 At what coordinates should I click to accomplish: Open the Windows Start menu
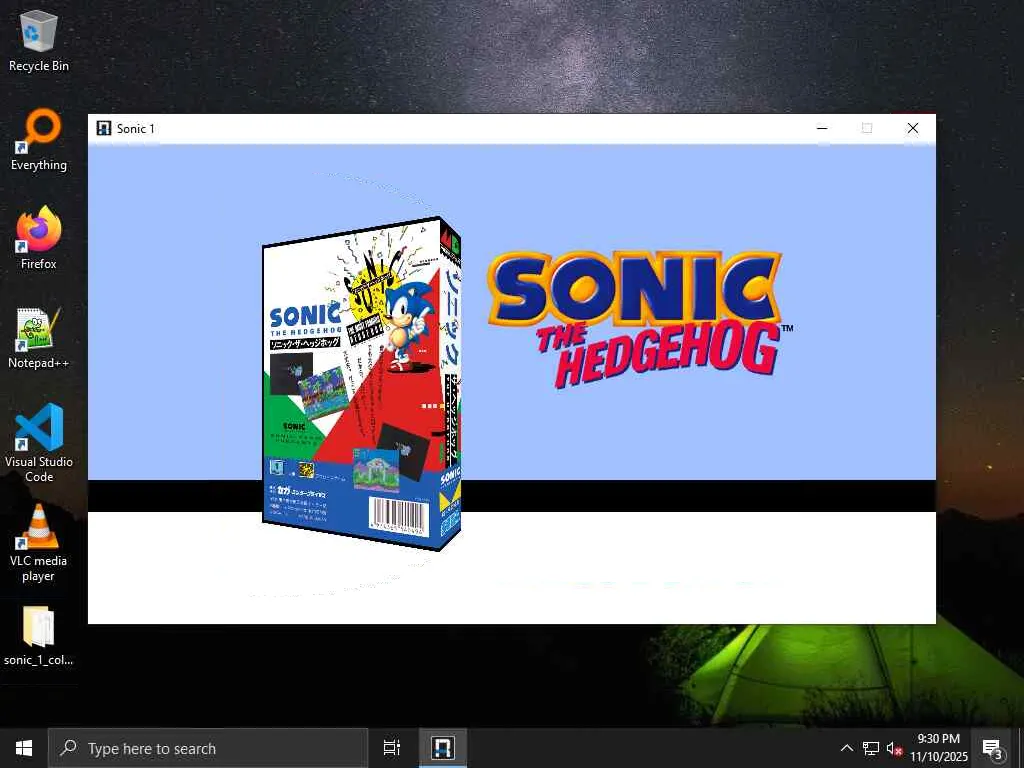coord(24,748)
